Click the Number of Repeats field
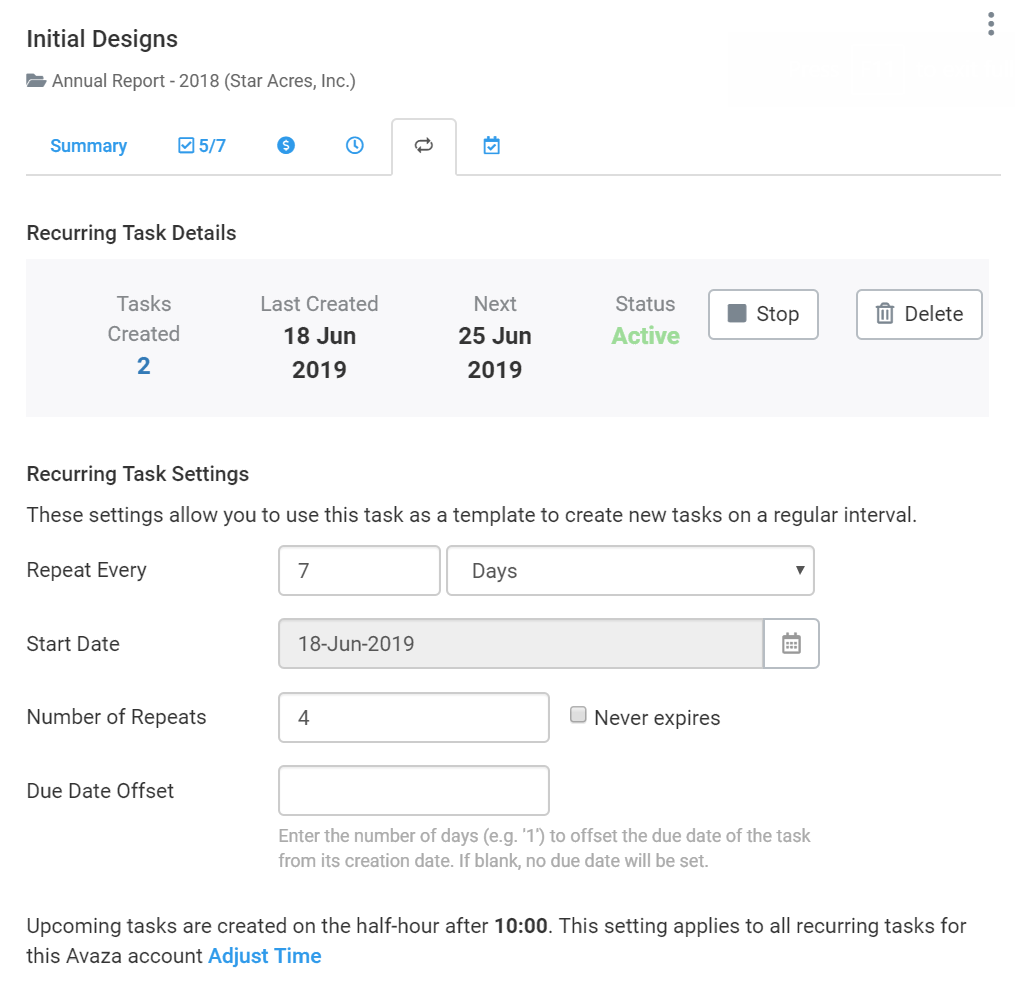 click(414, 717)
